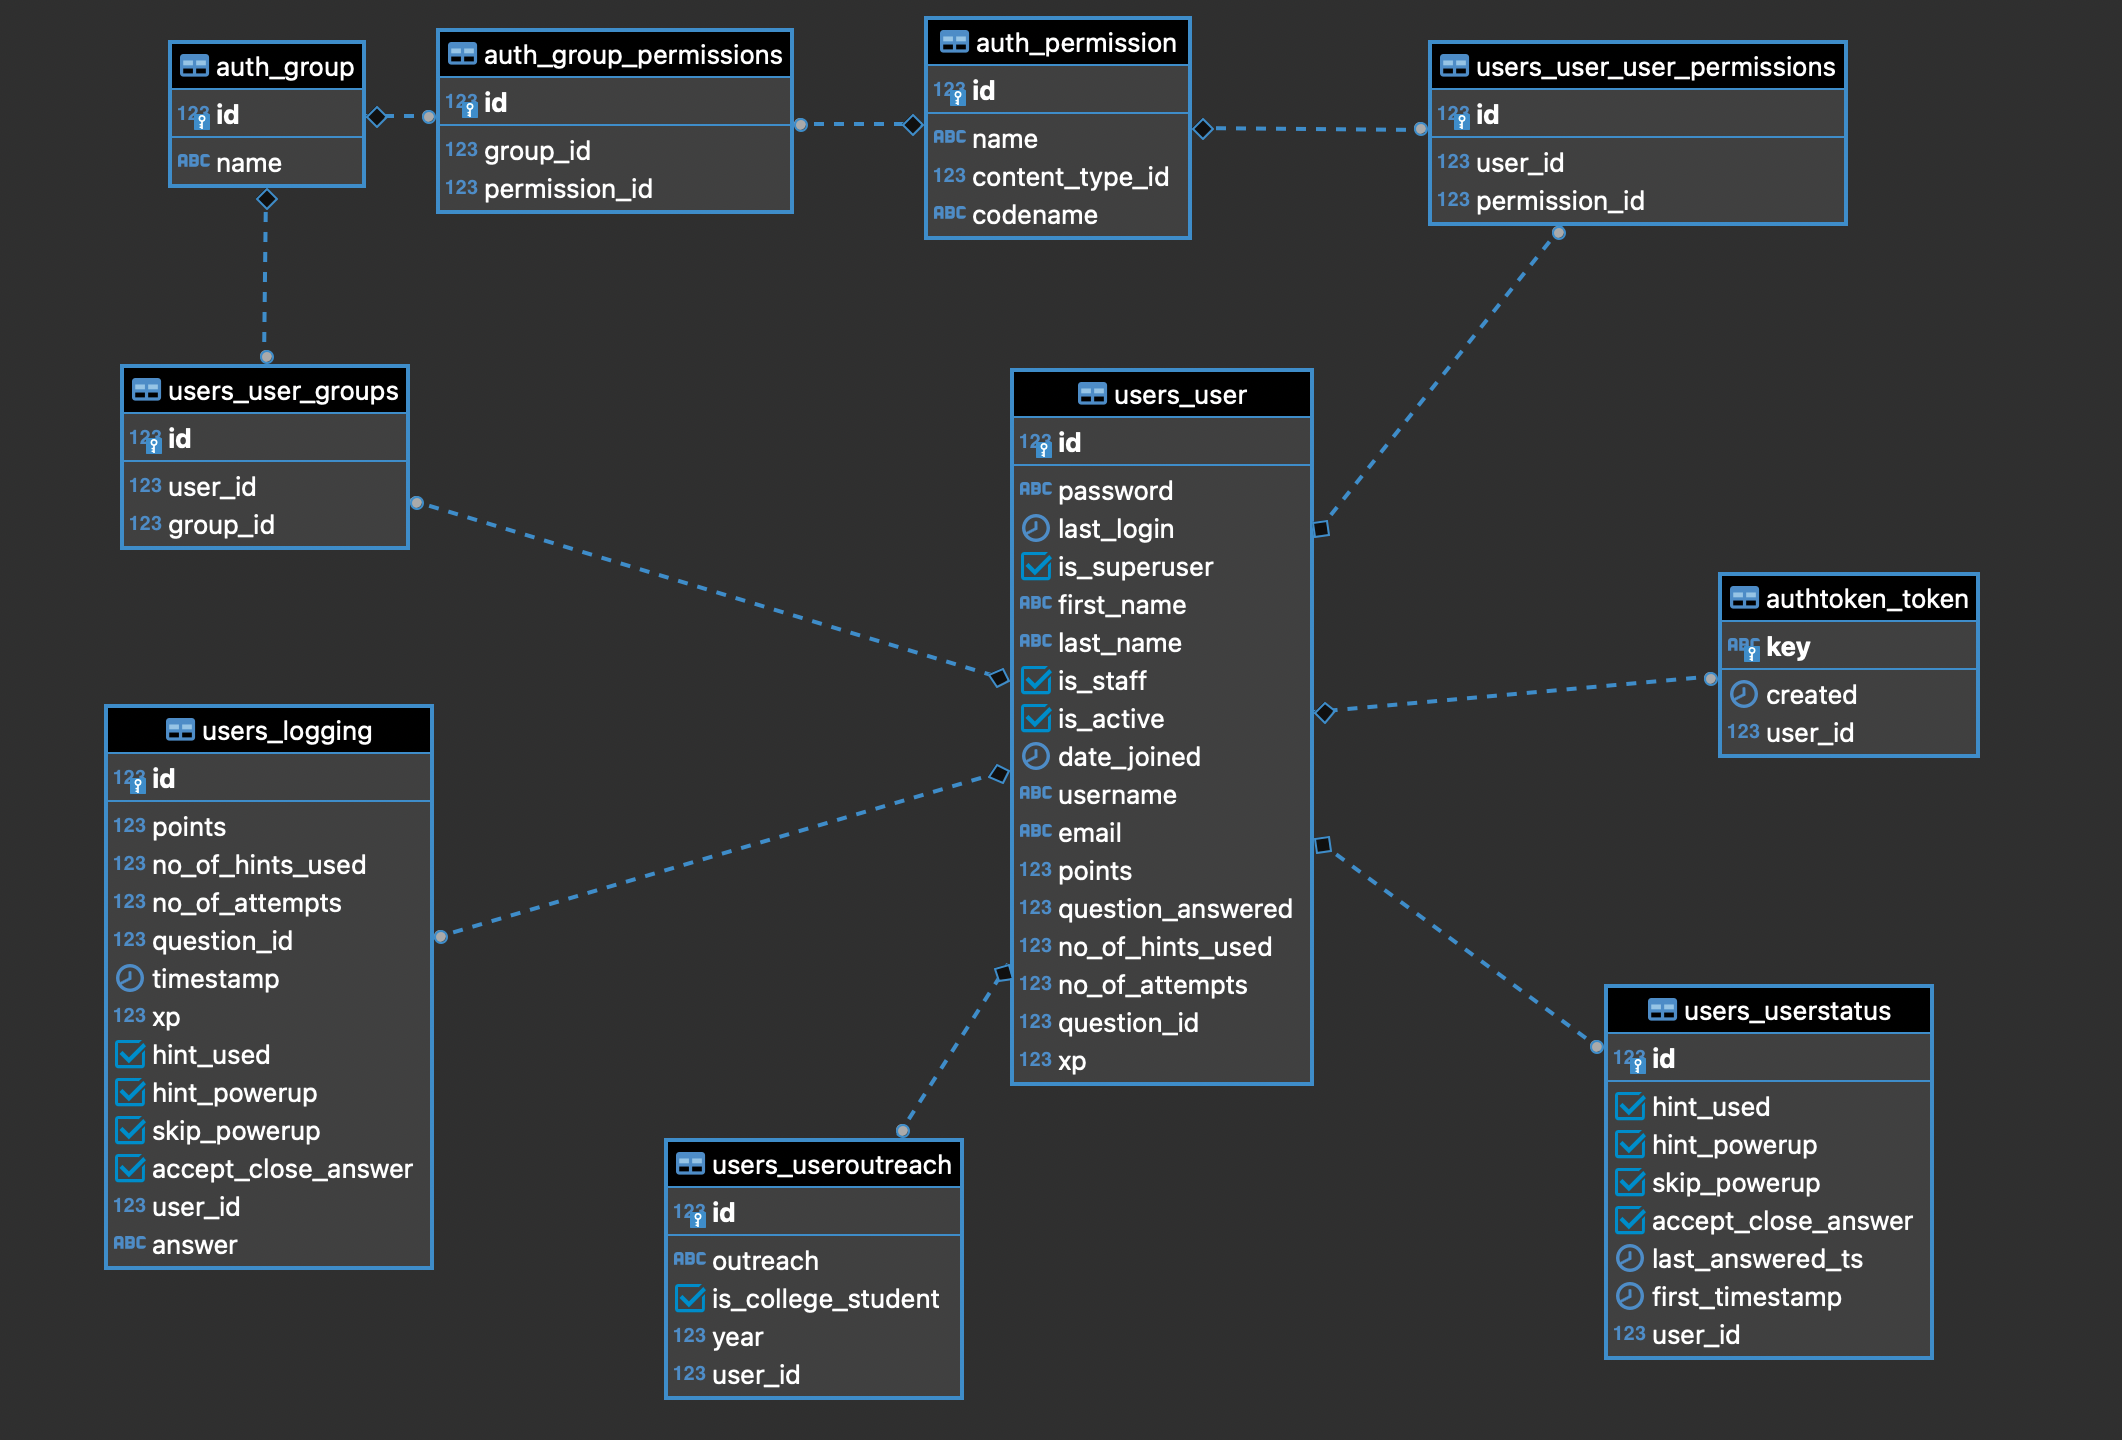Toggle the hint_used checkbox in users_userstatus
Image resolution: width=2122 pixels, height=1440 pixels.
1630,1107
